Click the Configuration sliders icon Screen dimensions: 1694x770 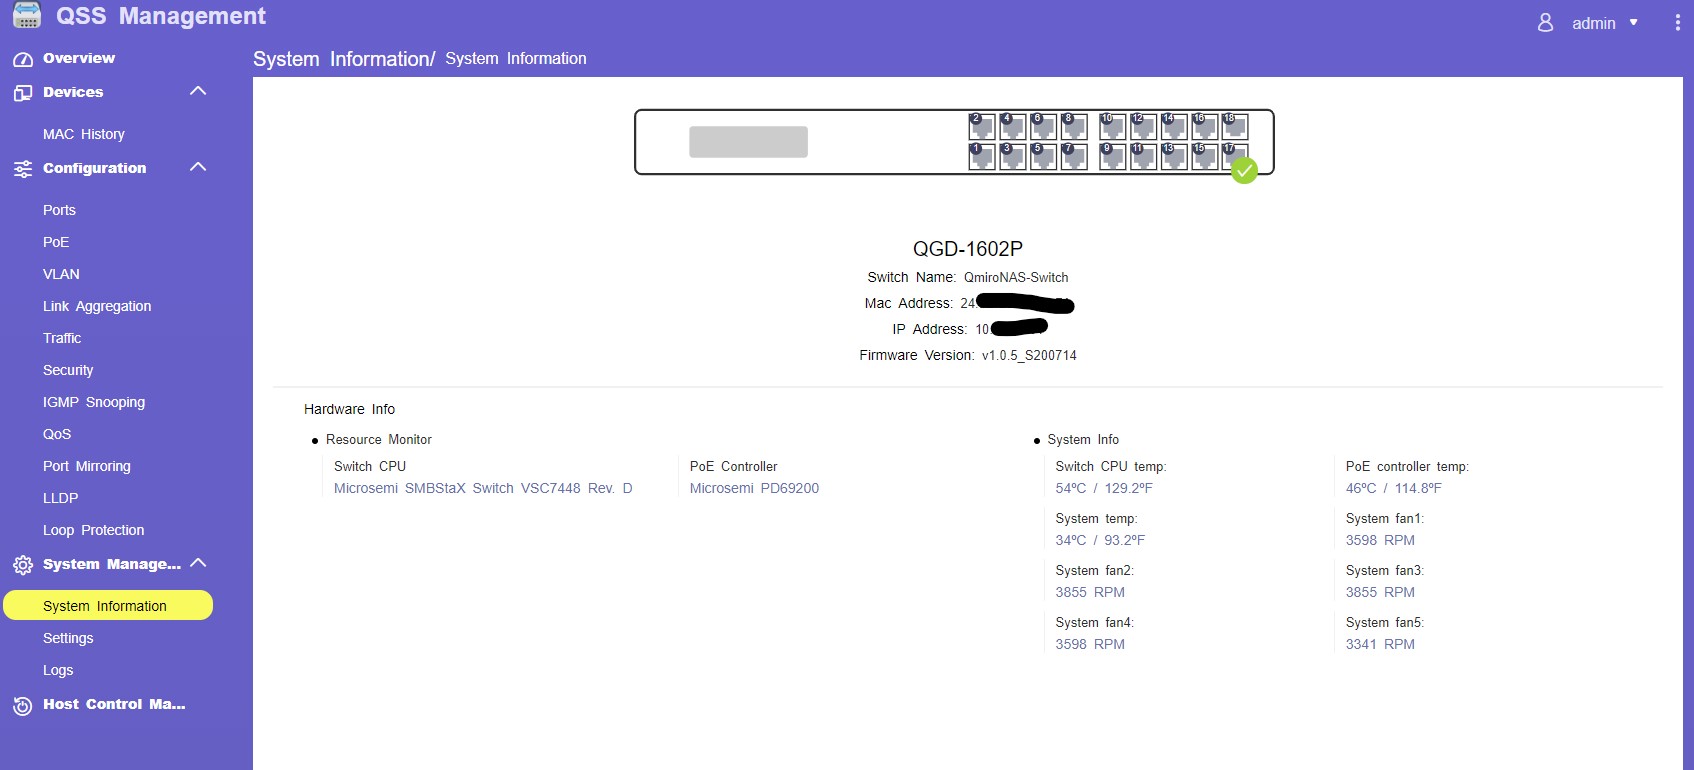pyautogui.click(x=23, y=169)
